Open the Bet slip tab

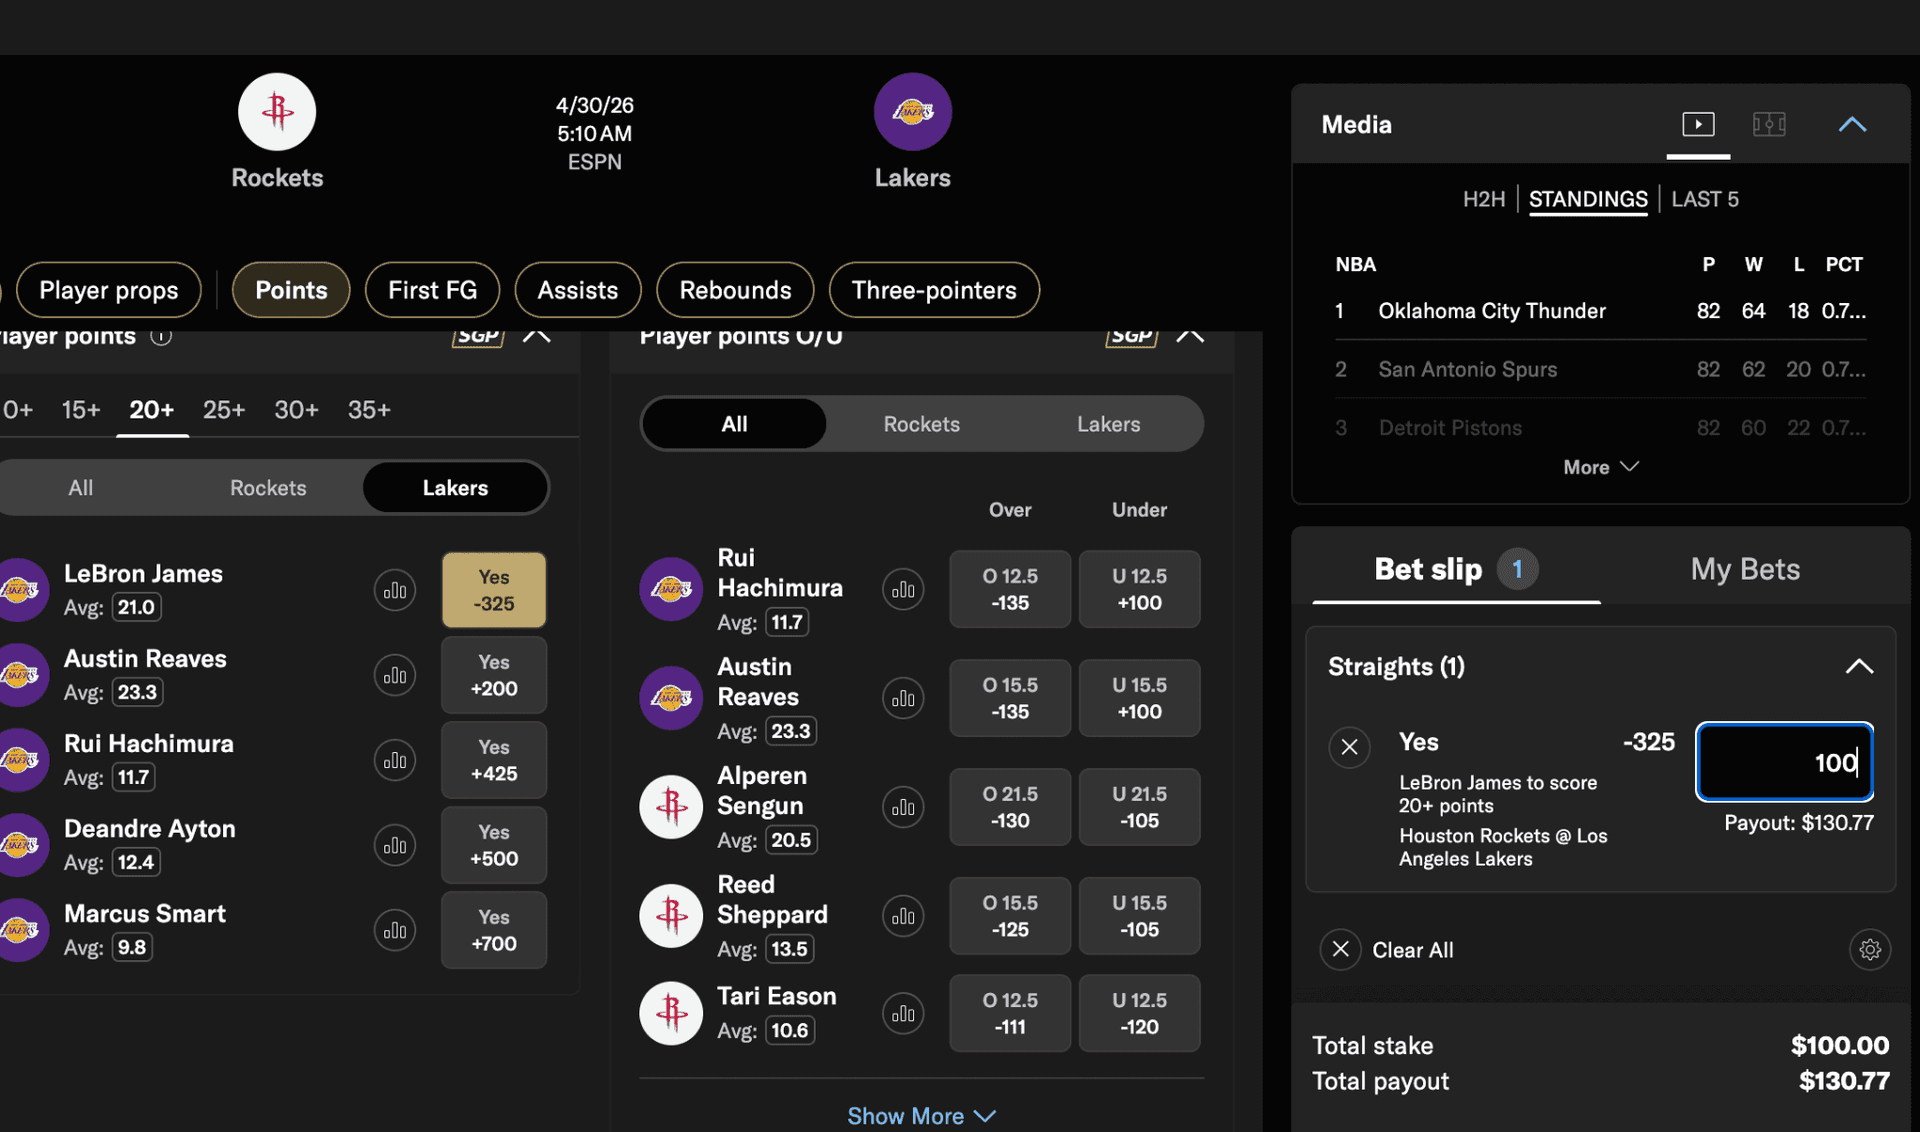coord(1456,568)
